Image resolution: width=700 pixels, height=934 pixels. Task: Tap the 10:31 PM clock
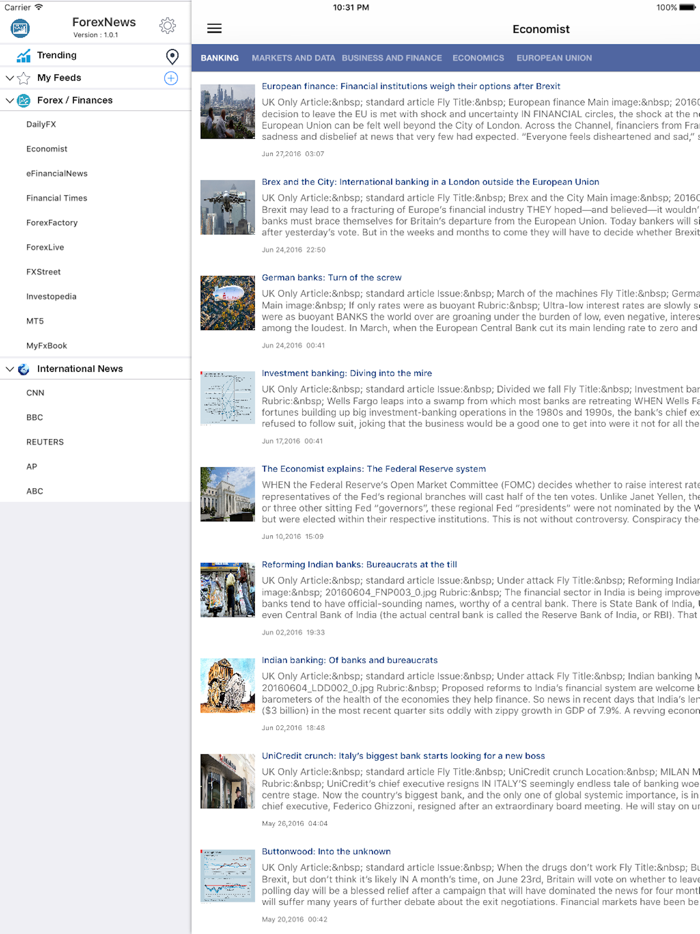pyautogui.click(x=350, y=7)
